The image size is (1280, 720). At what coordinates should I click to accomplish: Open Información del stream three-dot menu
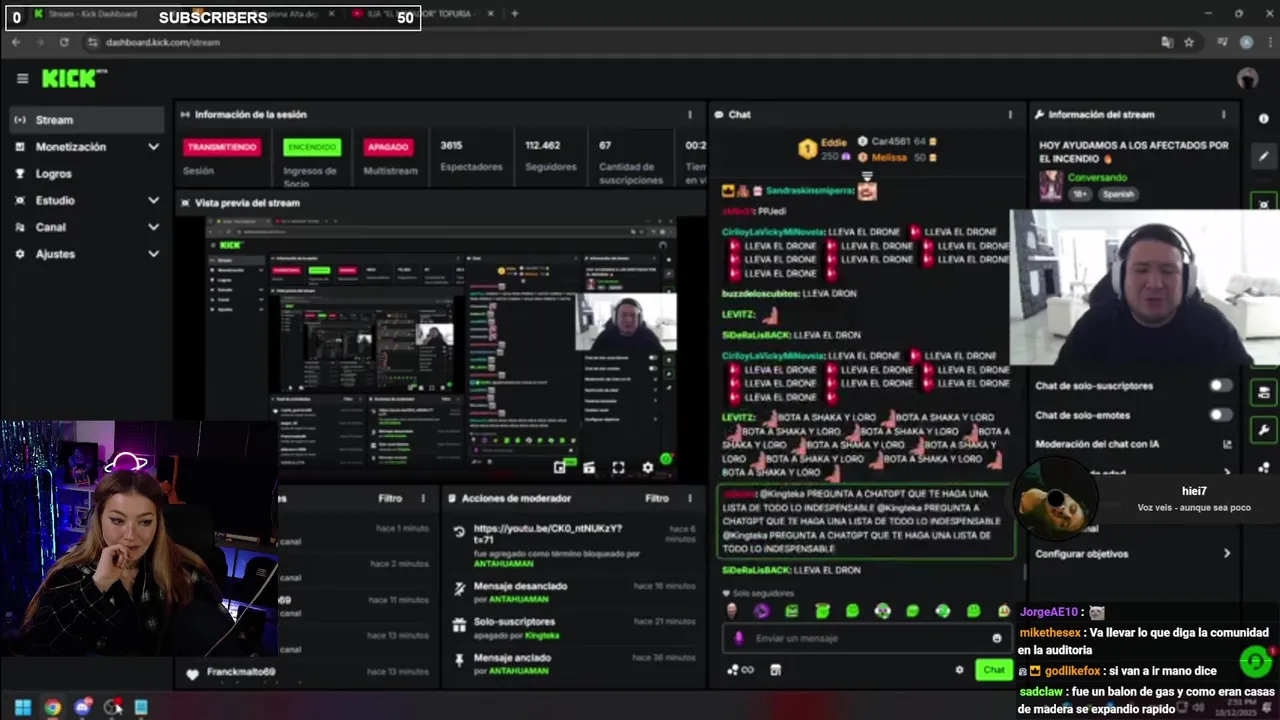1223,115
